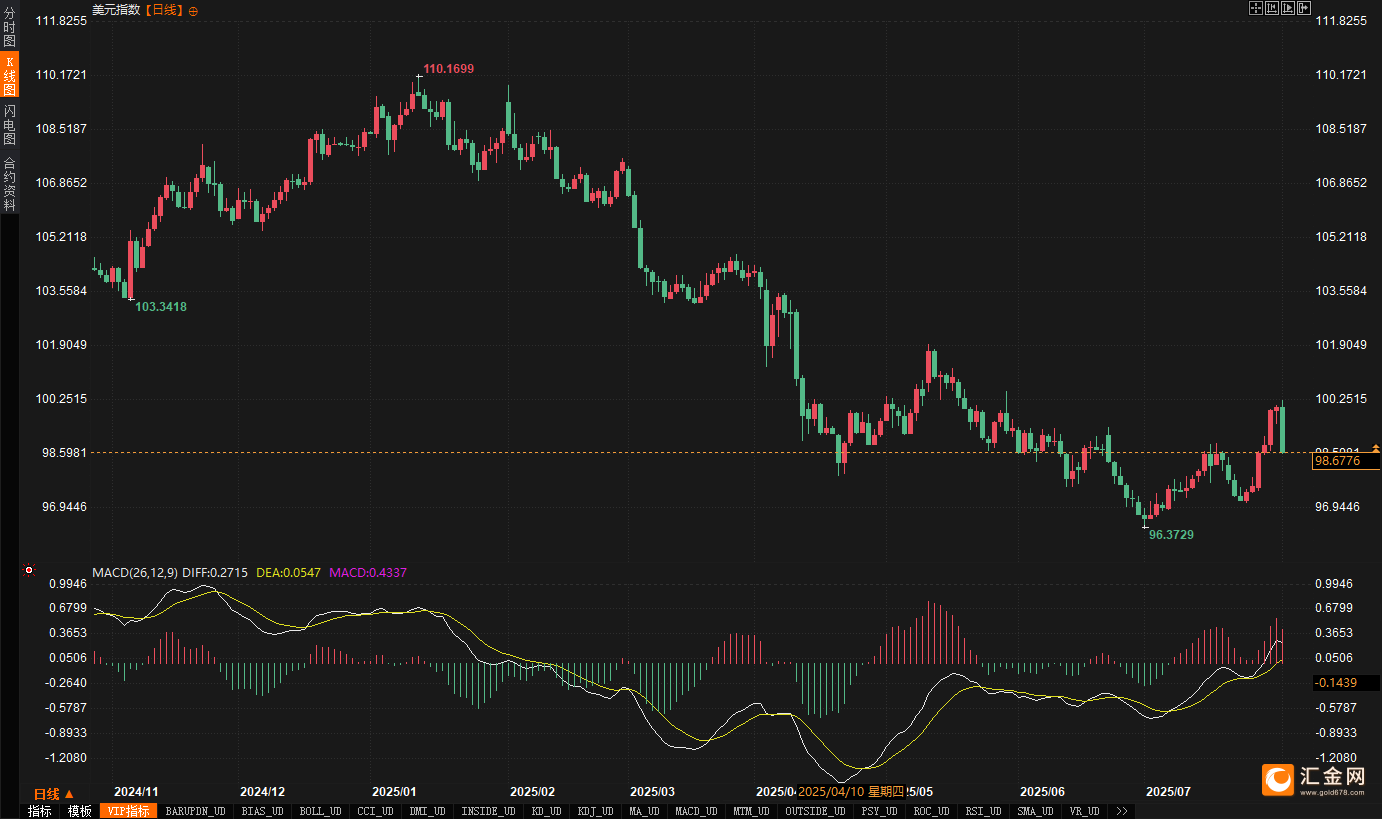Screen dimensions: 1382x819
Task: Open the 闪电图 view
Action: coord(10,124)
